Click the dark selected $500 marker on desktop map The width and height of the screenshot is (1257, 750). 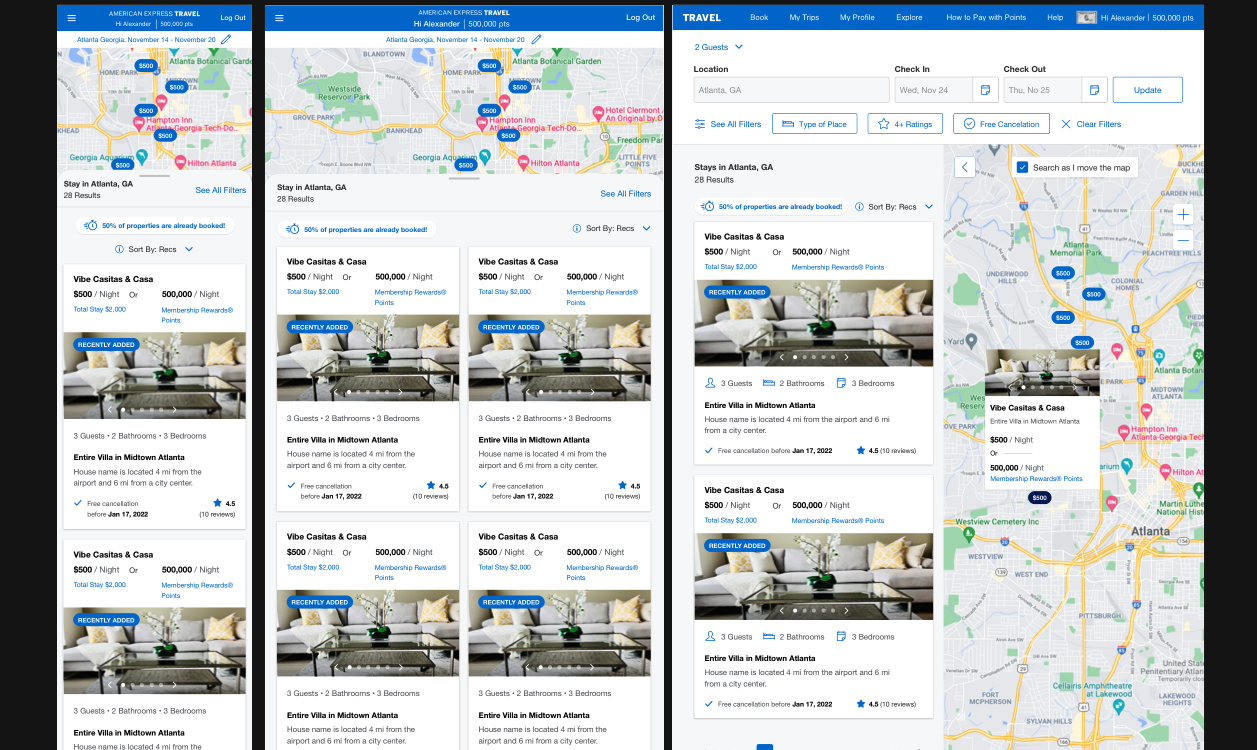(1040, 497)
